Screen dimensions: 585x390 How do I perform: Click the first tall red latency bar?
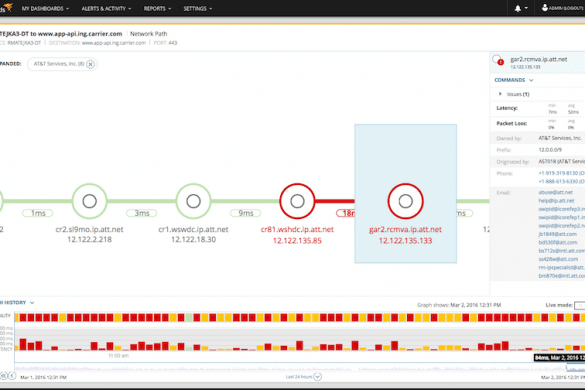[x=23, y=344]
